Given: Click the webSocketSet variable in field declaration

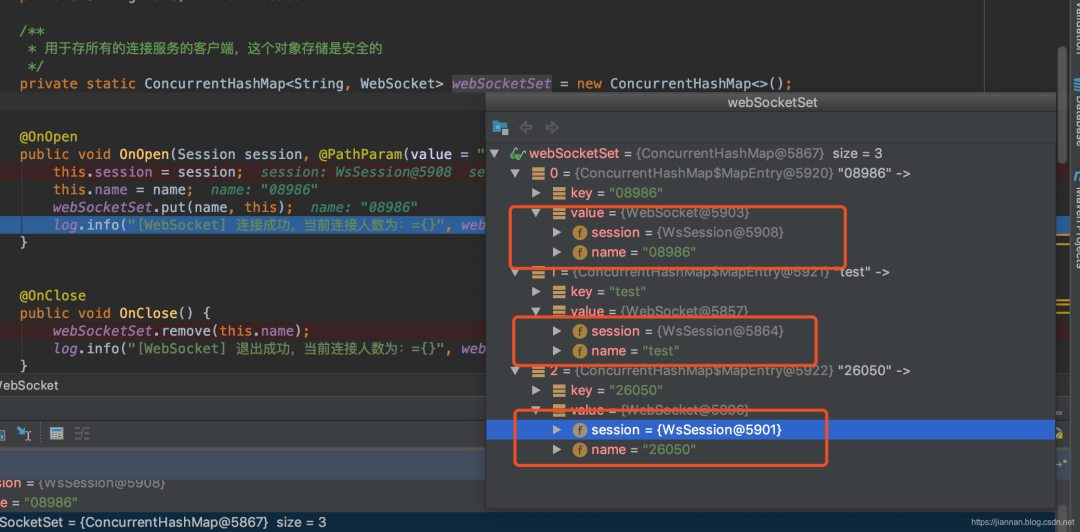Looking at the screenshot, I should [501, 84].
